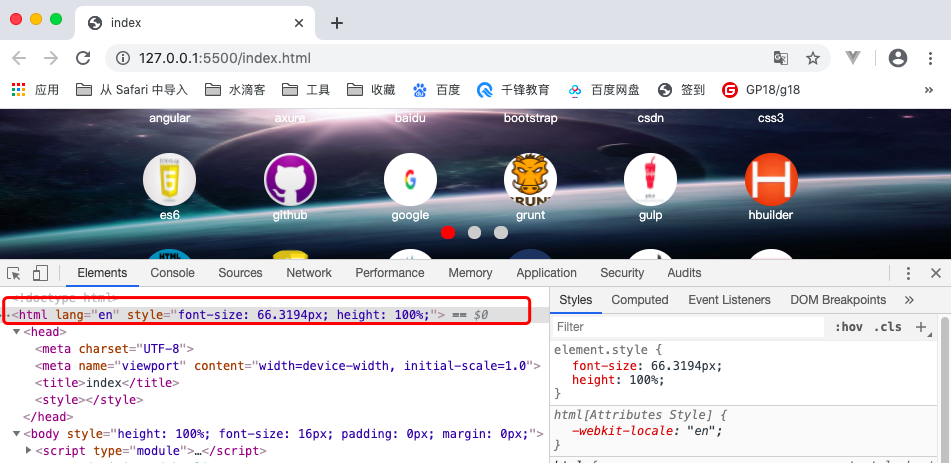Click the es6 site icon

tap(169, 179)
